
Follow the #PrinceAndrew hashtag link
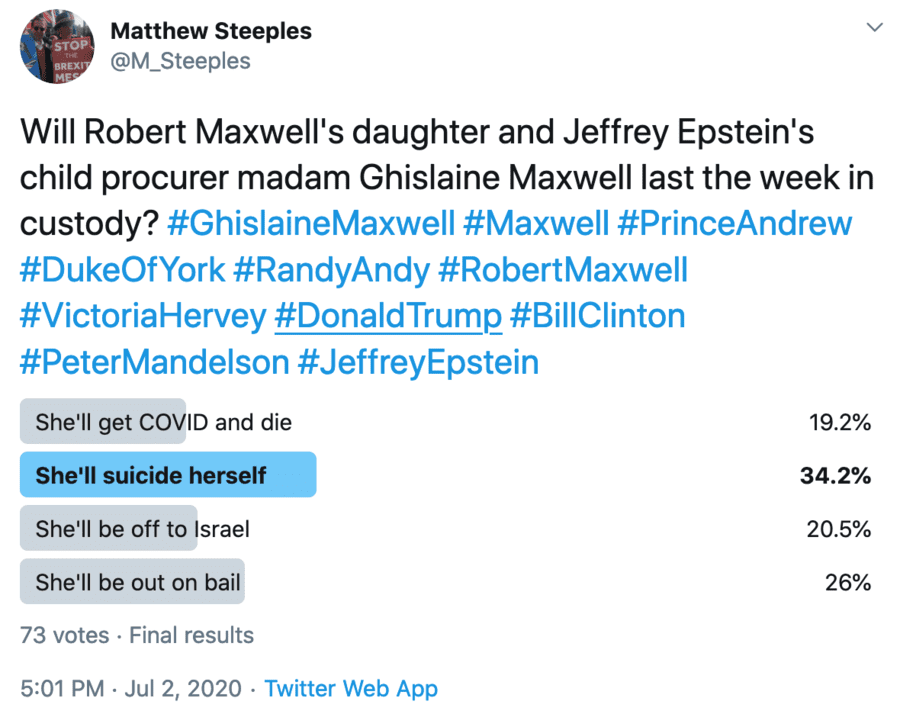(x=735, y=222)
